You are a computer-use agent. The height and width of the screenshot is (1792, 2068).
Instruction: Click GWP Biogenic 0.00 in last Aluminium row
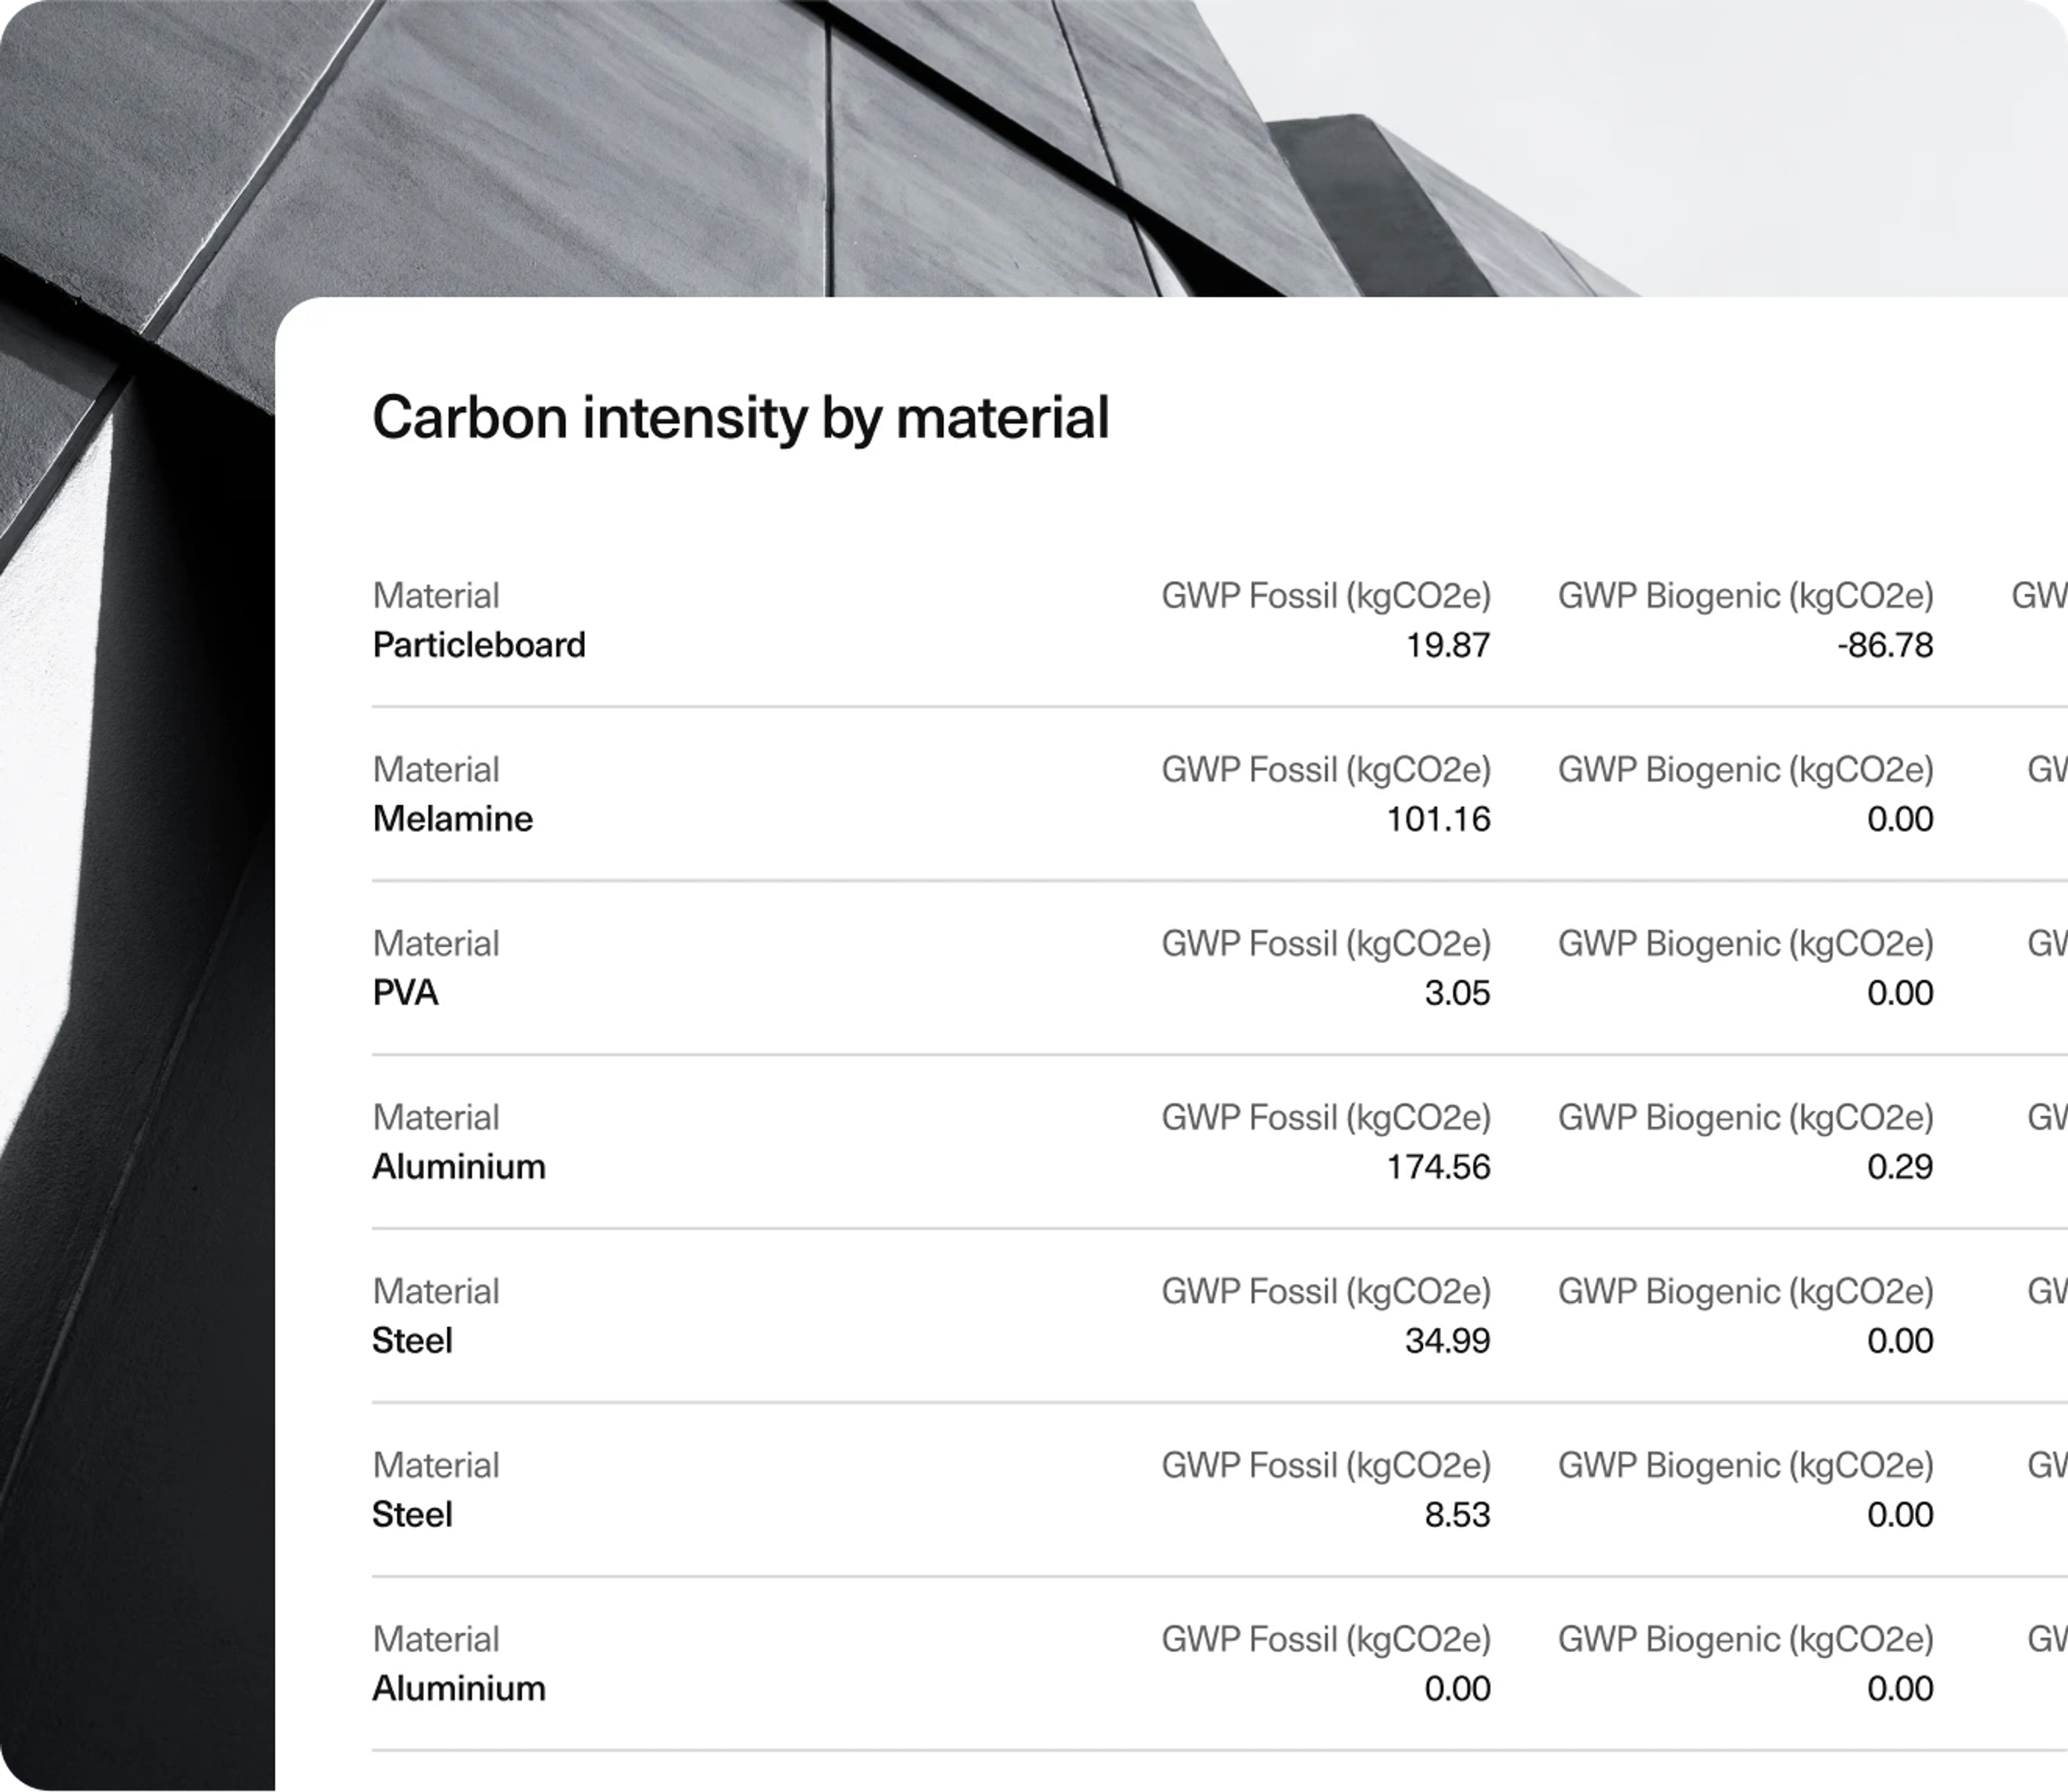click(x=1900, y=1689)
